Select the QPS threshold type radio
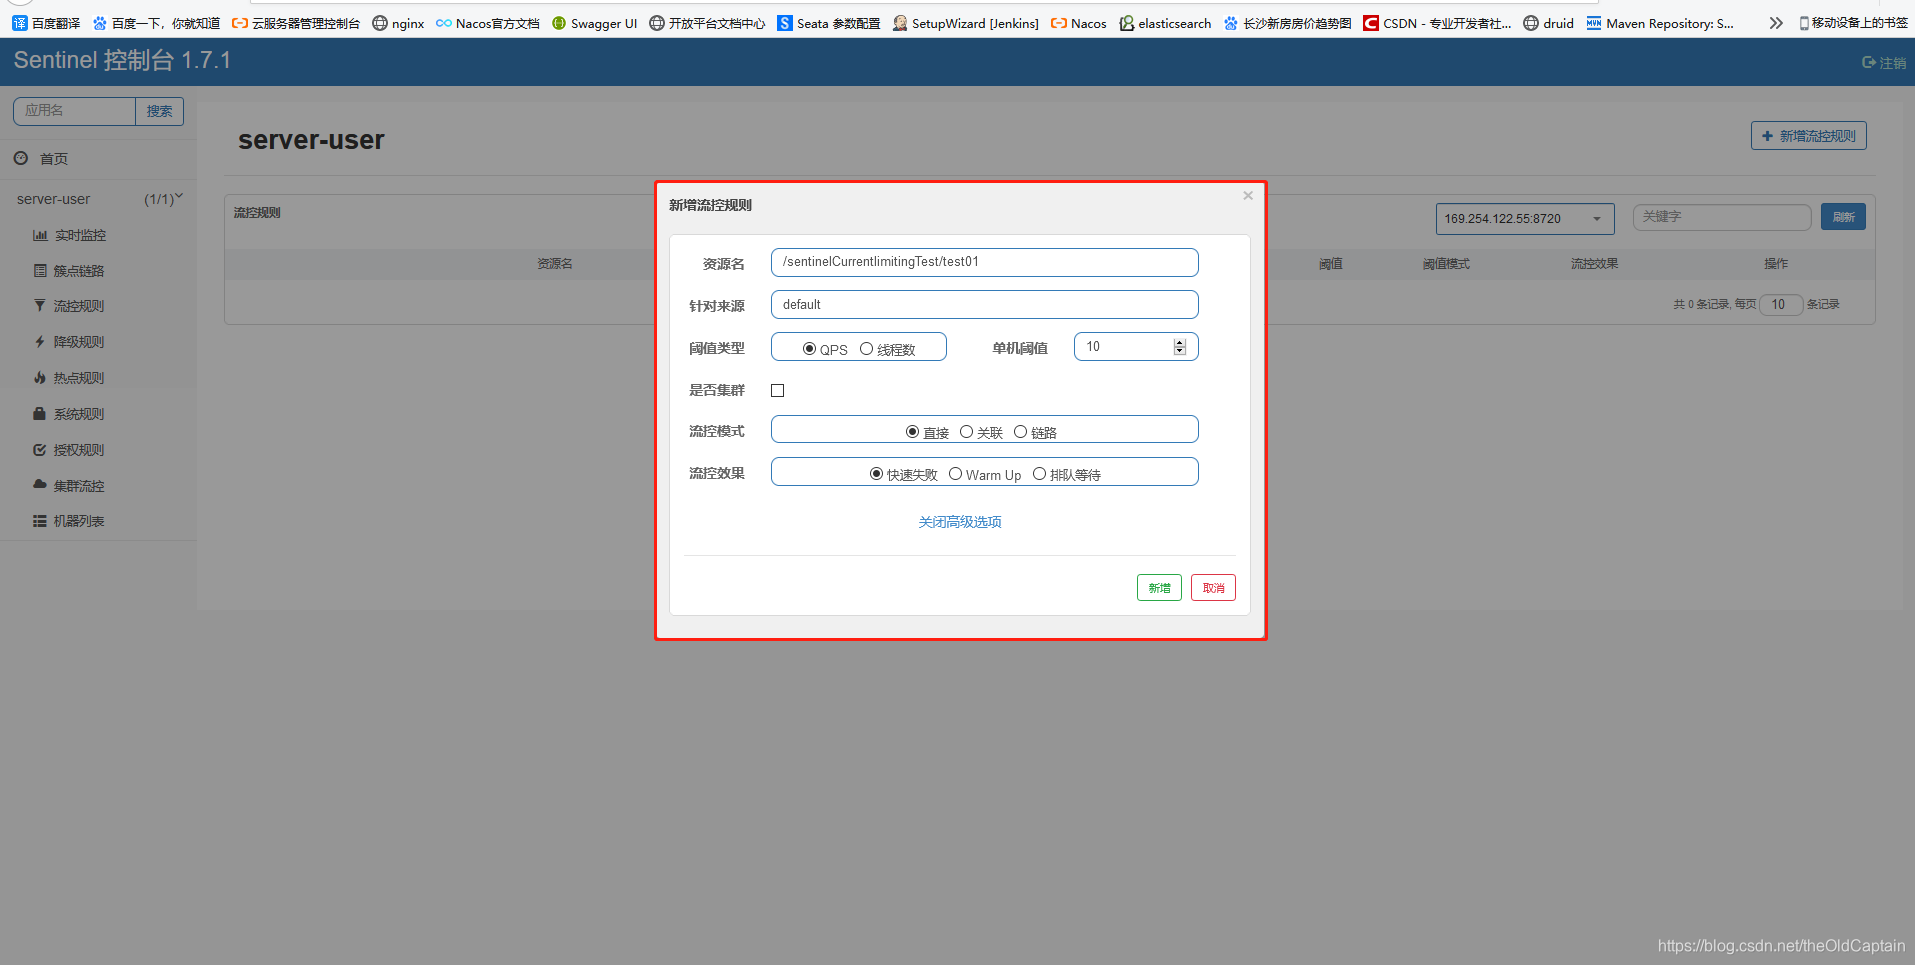The height and width of the screenshot is (965, 1915). [809, 349]
